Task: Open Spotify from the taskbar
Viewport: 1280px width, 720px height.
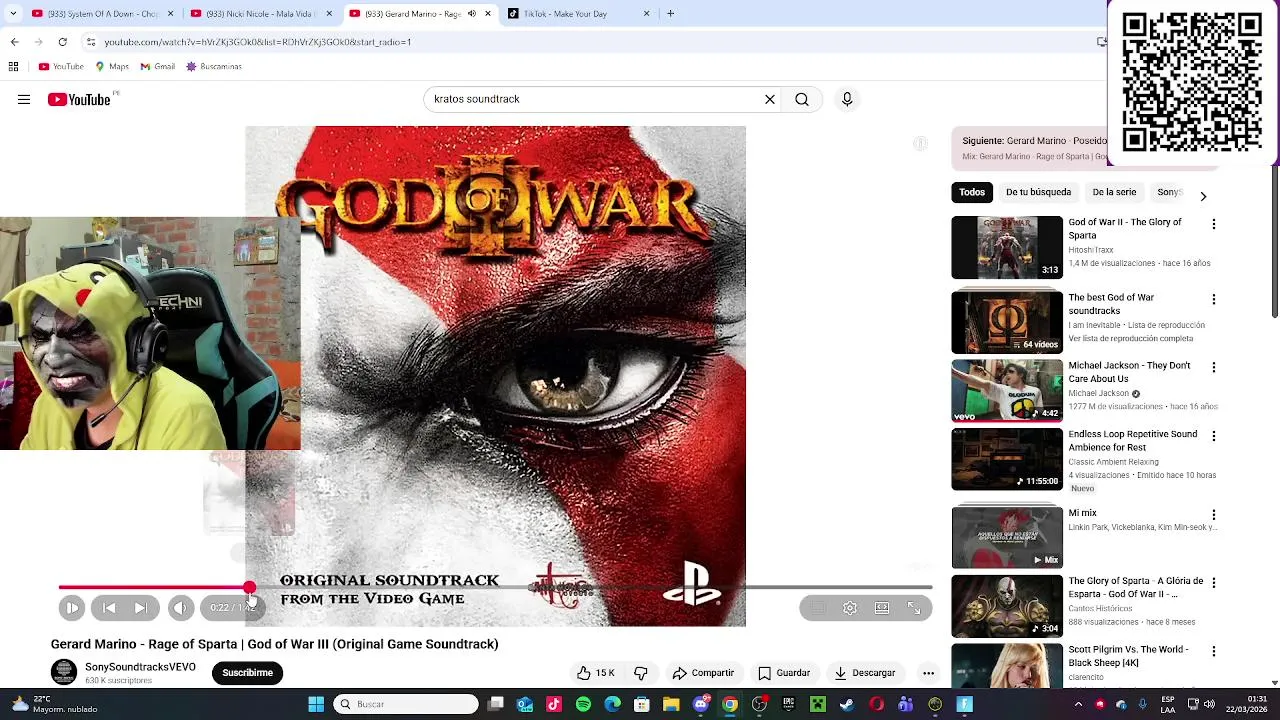Action: click(x=583, y=704)
